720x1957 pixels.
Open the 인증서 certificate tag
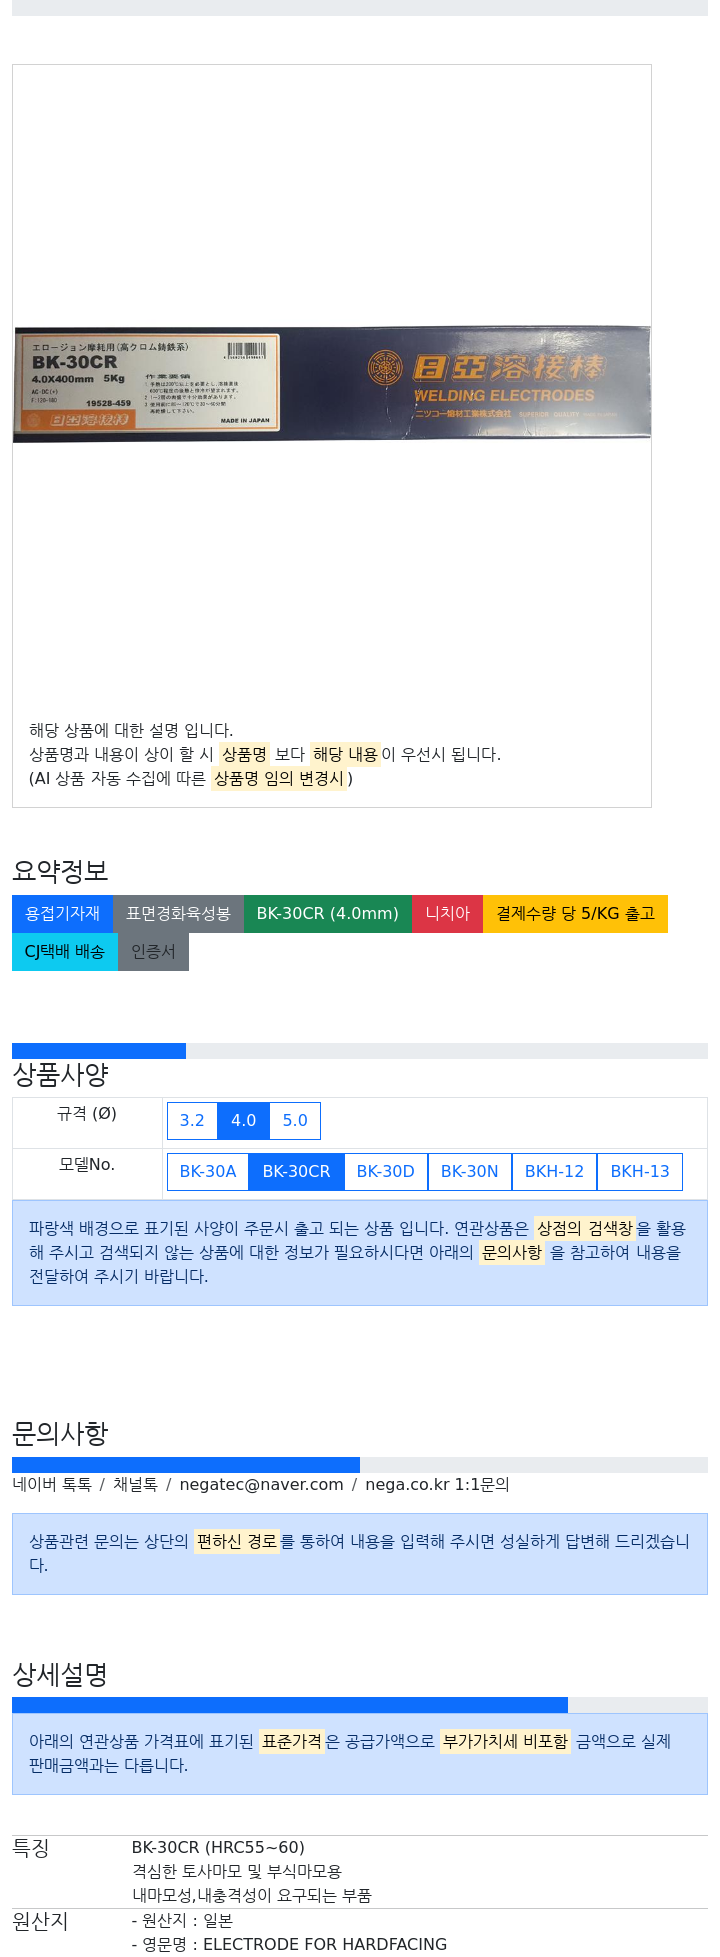pos(153,951)
